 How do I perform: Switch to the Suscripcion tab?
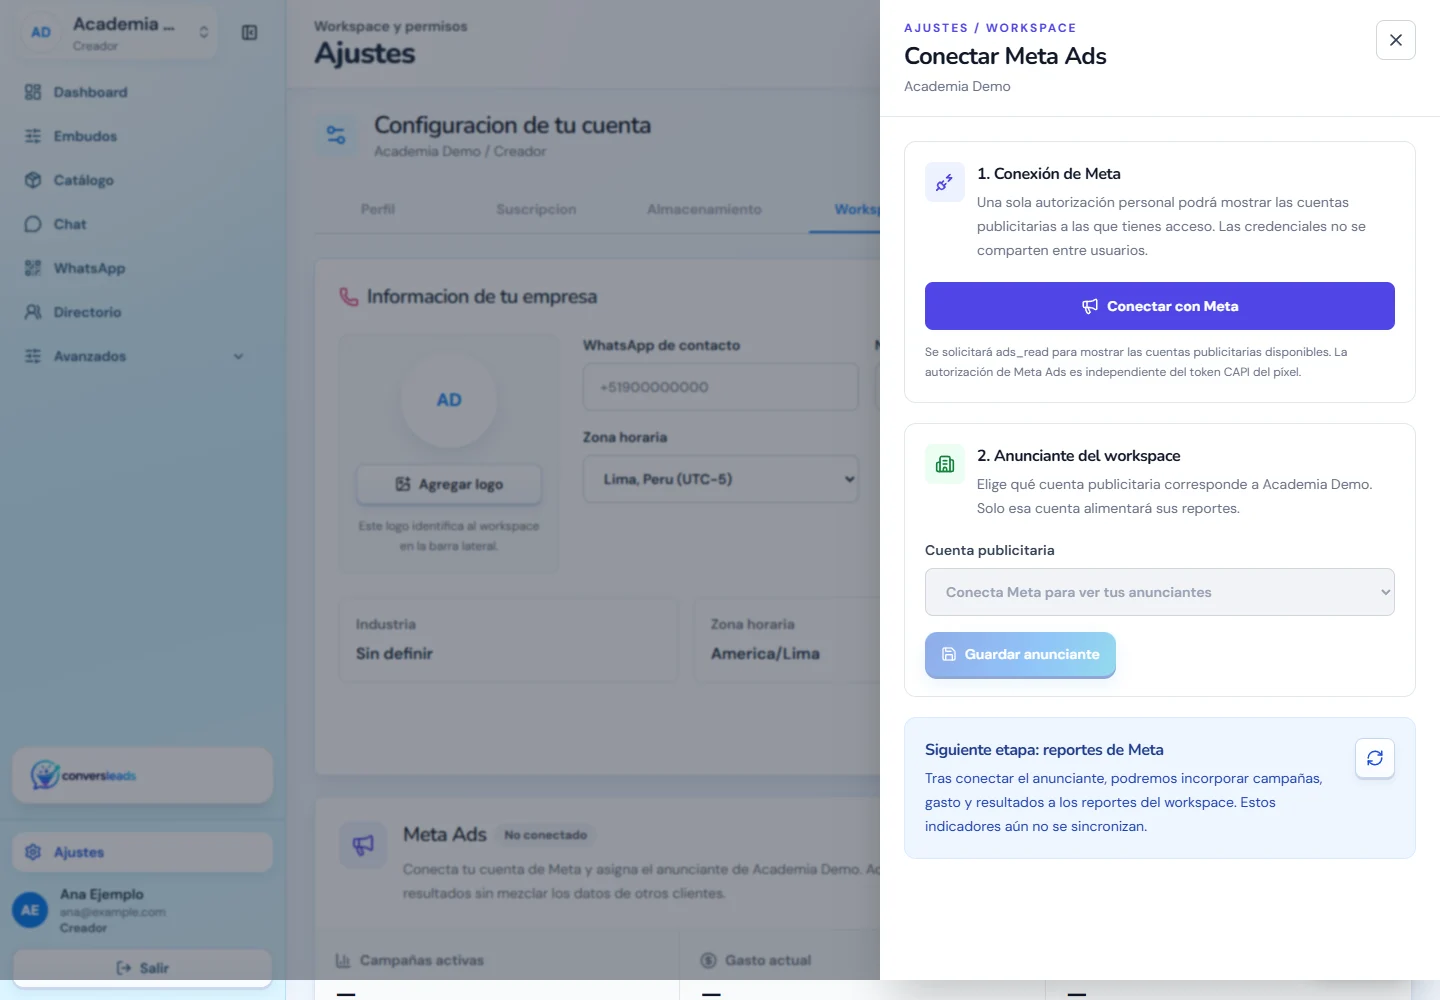click(536, 209)
